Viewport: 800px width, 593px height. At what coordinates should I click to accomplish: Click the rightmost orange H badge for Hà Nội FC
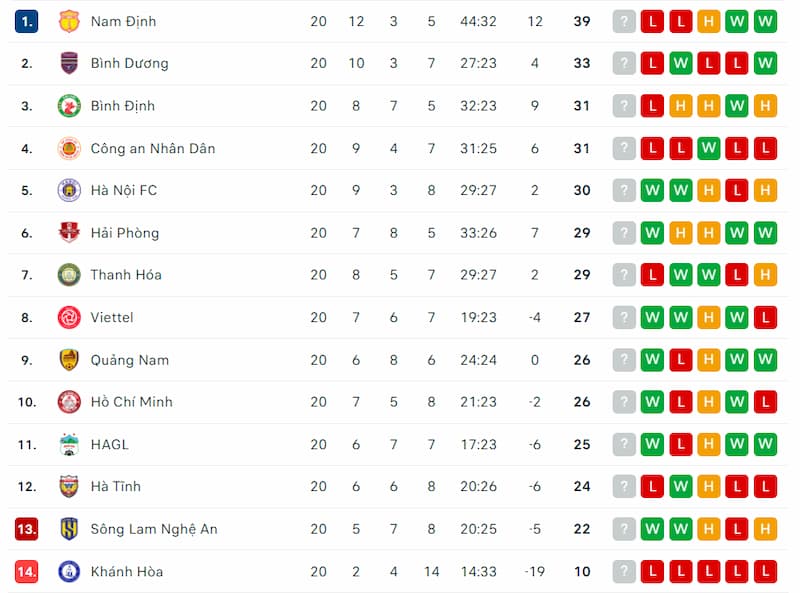[766, 190]
